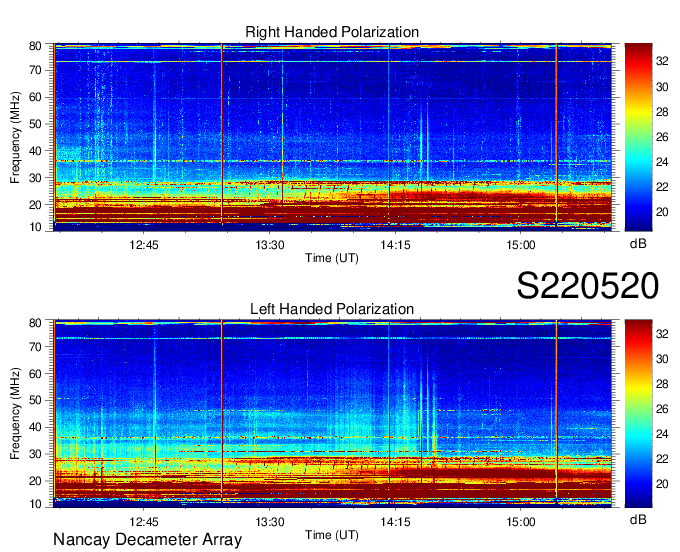Click the 60 MHz tick of Left Handed plot
Viewport: 680px width, 552px height.
click(35, 374)
